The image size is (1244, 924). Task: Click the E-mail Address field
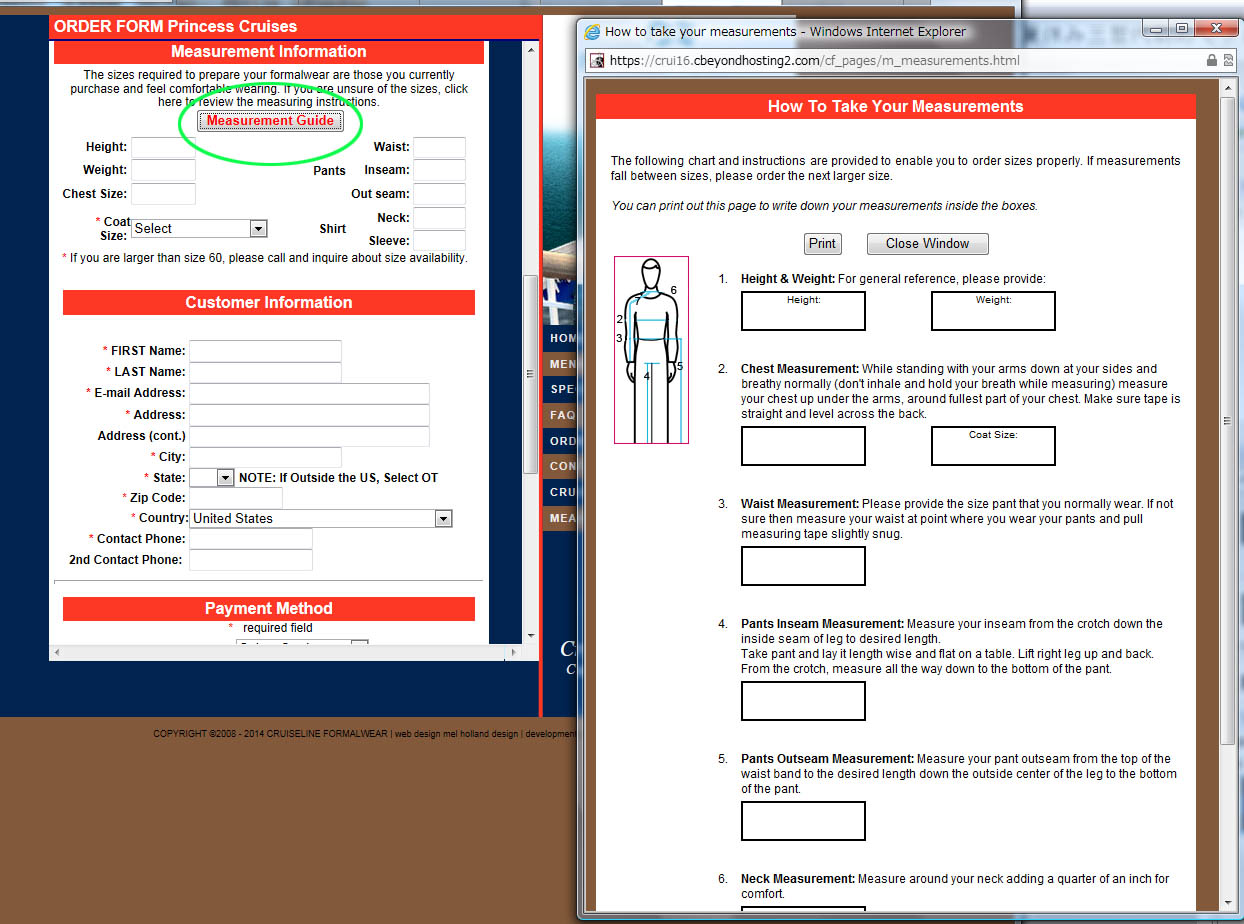[x=309, y=393]
